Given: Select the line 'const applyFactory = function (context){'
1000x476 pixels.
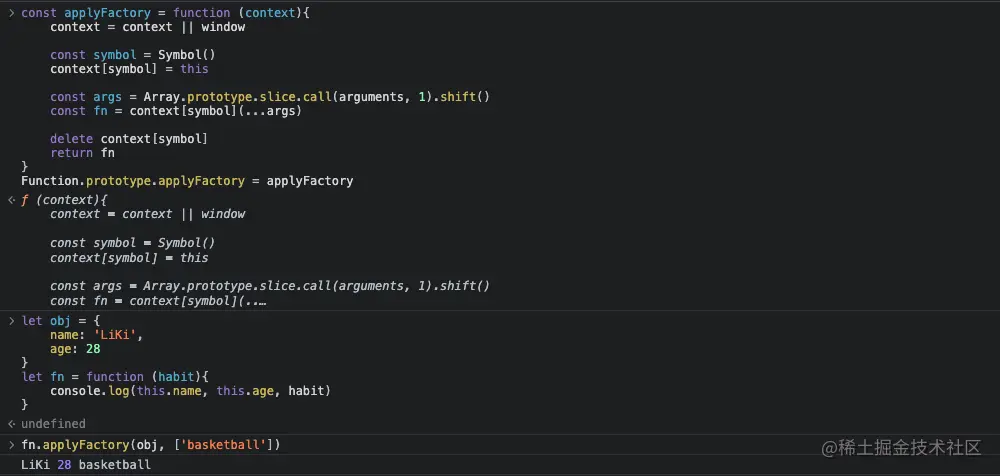Looking at the screenshot, I should pos(165,13).
